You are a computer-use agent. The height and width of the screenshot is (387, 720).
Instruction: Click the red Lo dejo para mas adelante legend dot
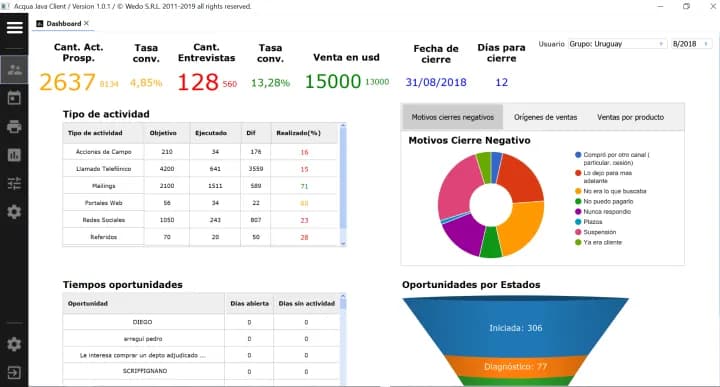[x=578, y=173]
